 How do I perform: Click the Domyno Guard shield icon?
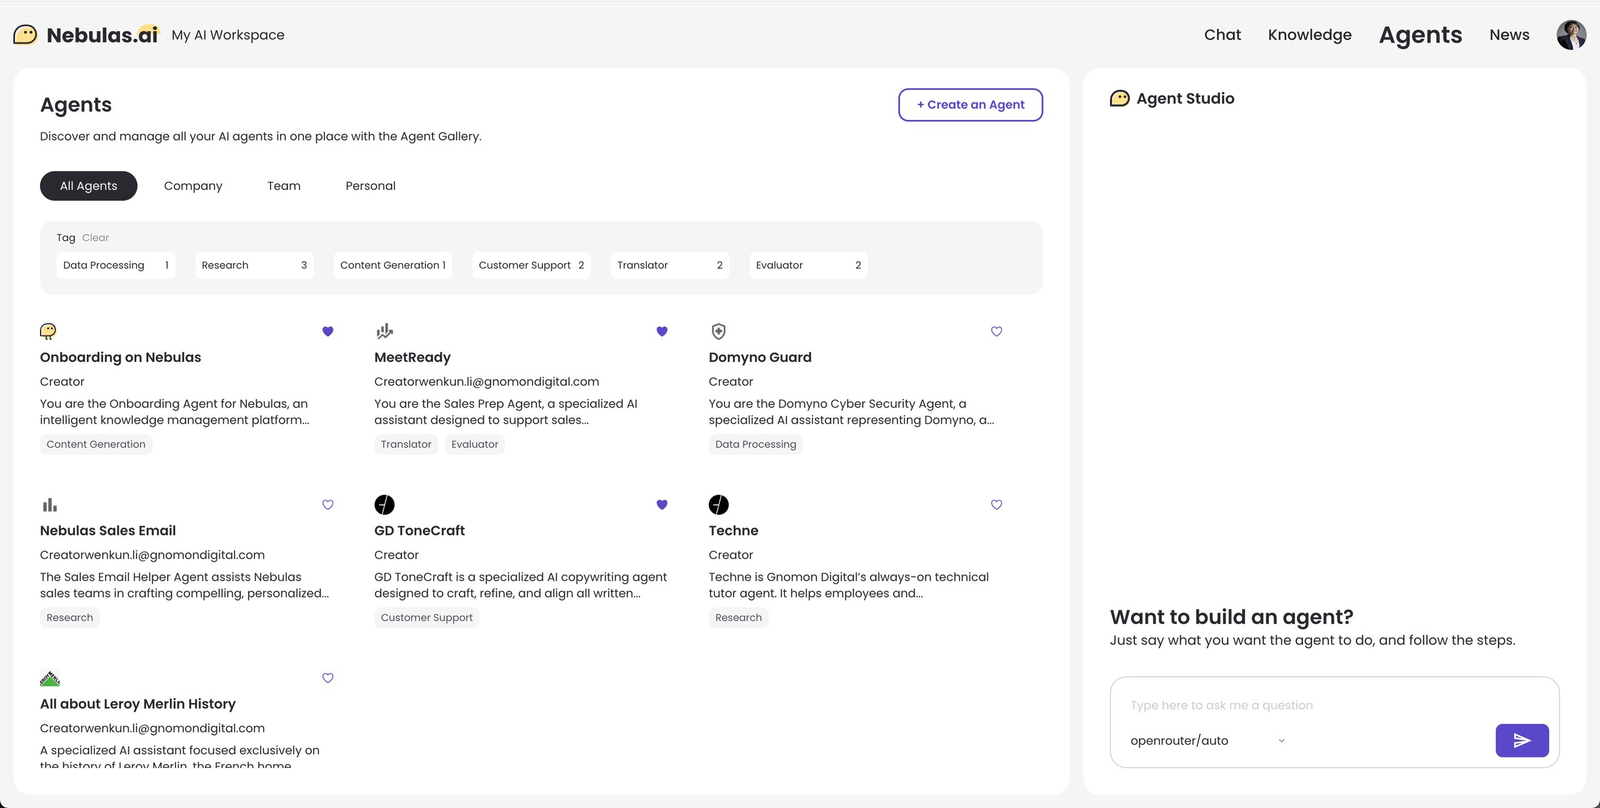[718, 331]
